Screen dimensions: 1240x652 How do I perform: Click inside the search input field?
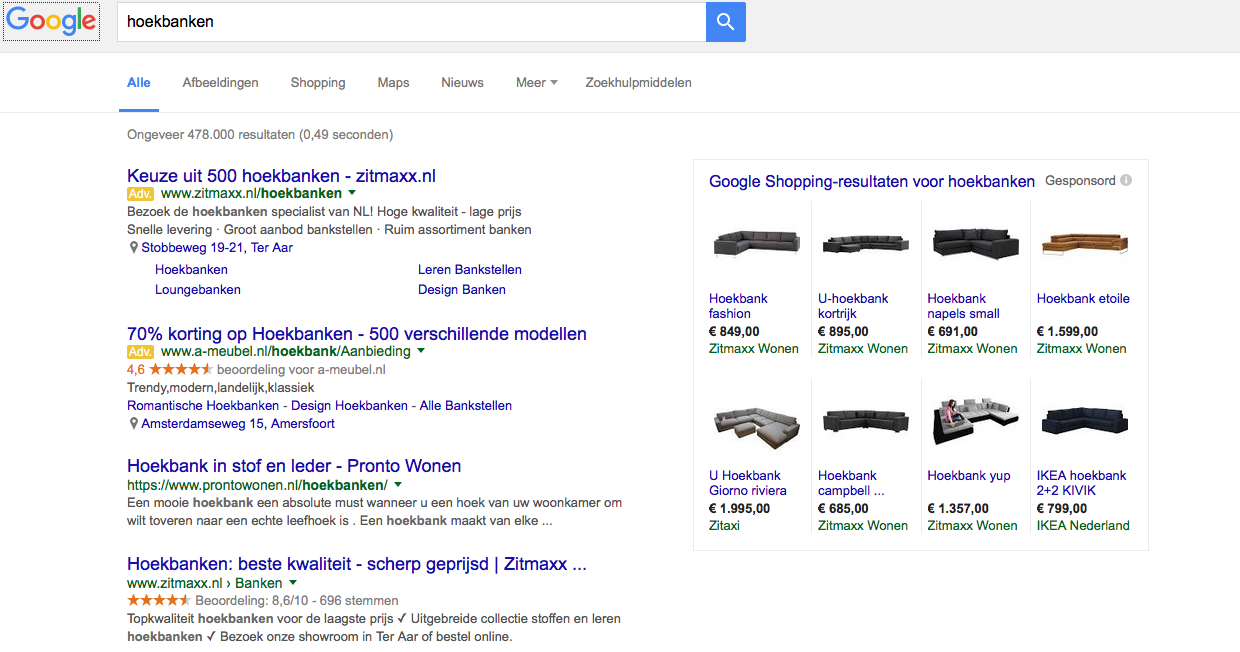(400, 21)
